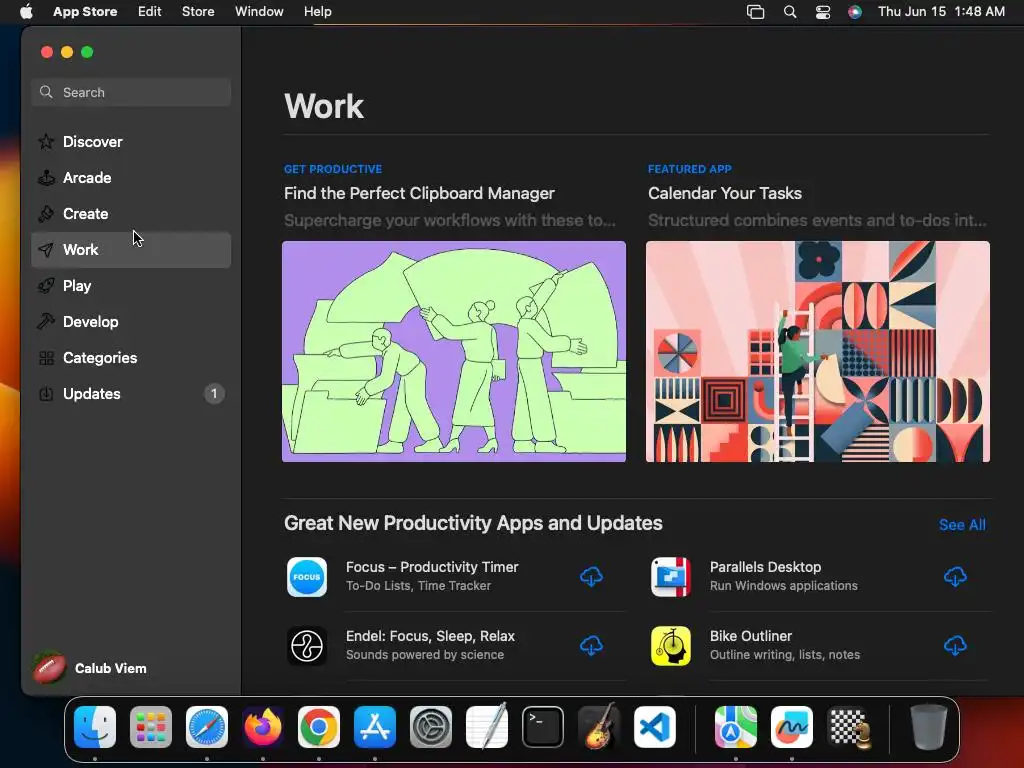Screen dimensions: 1024x768
Task: Click 'To-Do Lists, Time Tracker' subtitle
Action: (418, 586)
